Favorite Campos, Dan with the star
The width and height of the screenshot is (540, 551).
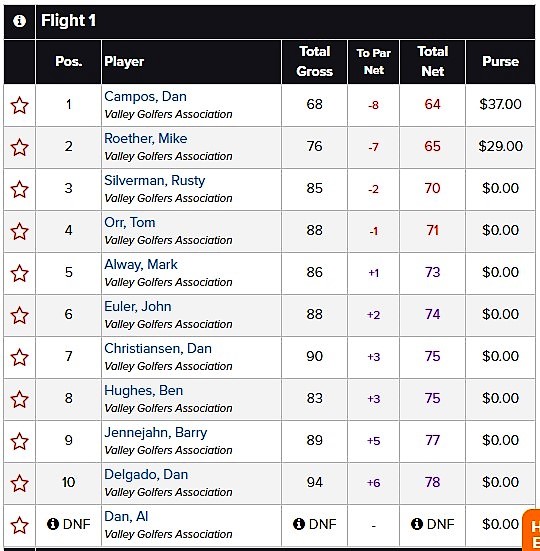(x=19, y=105)
